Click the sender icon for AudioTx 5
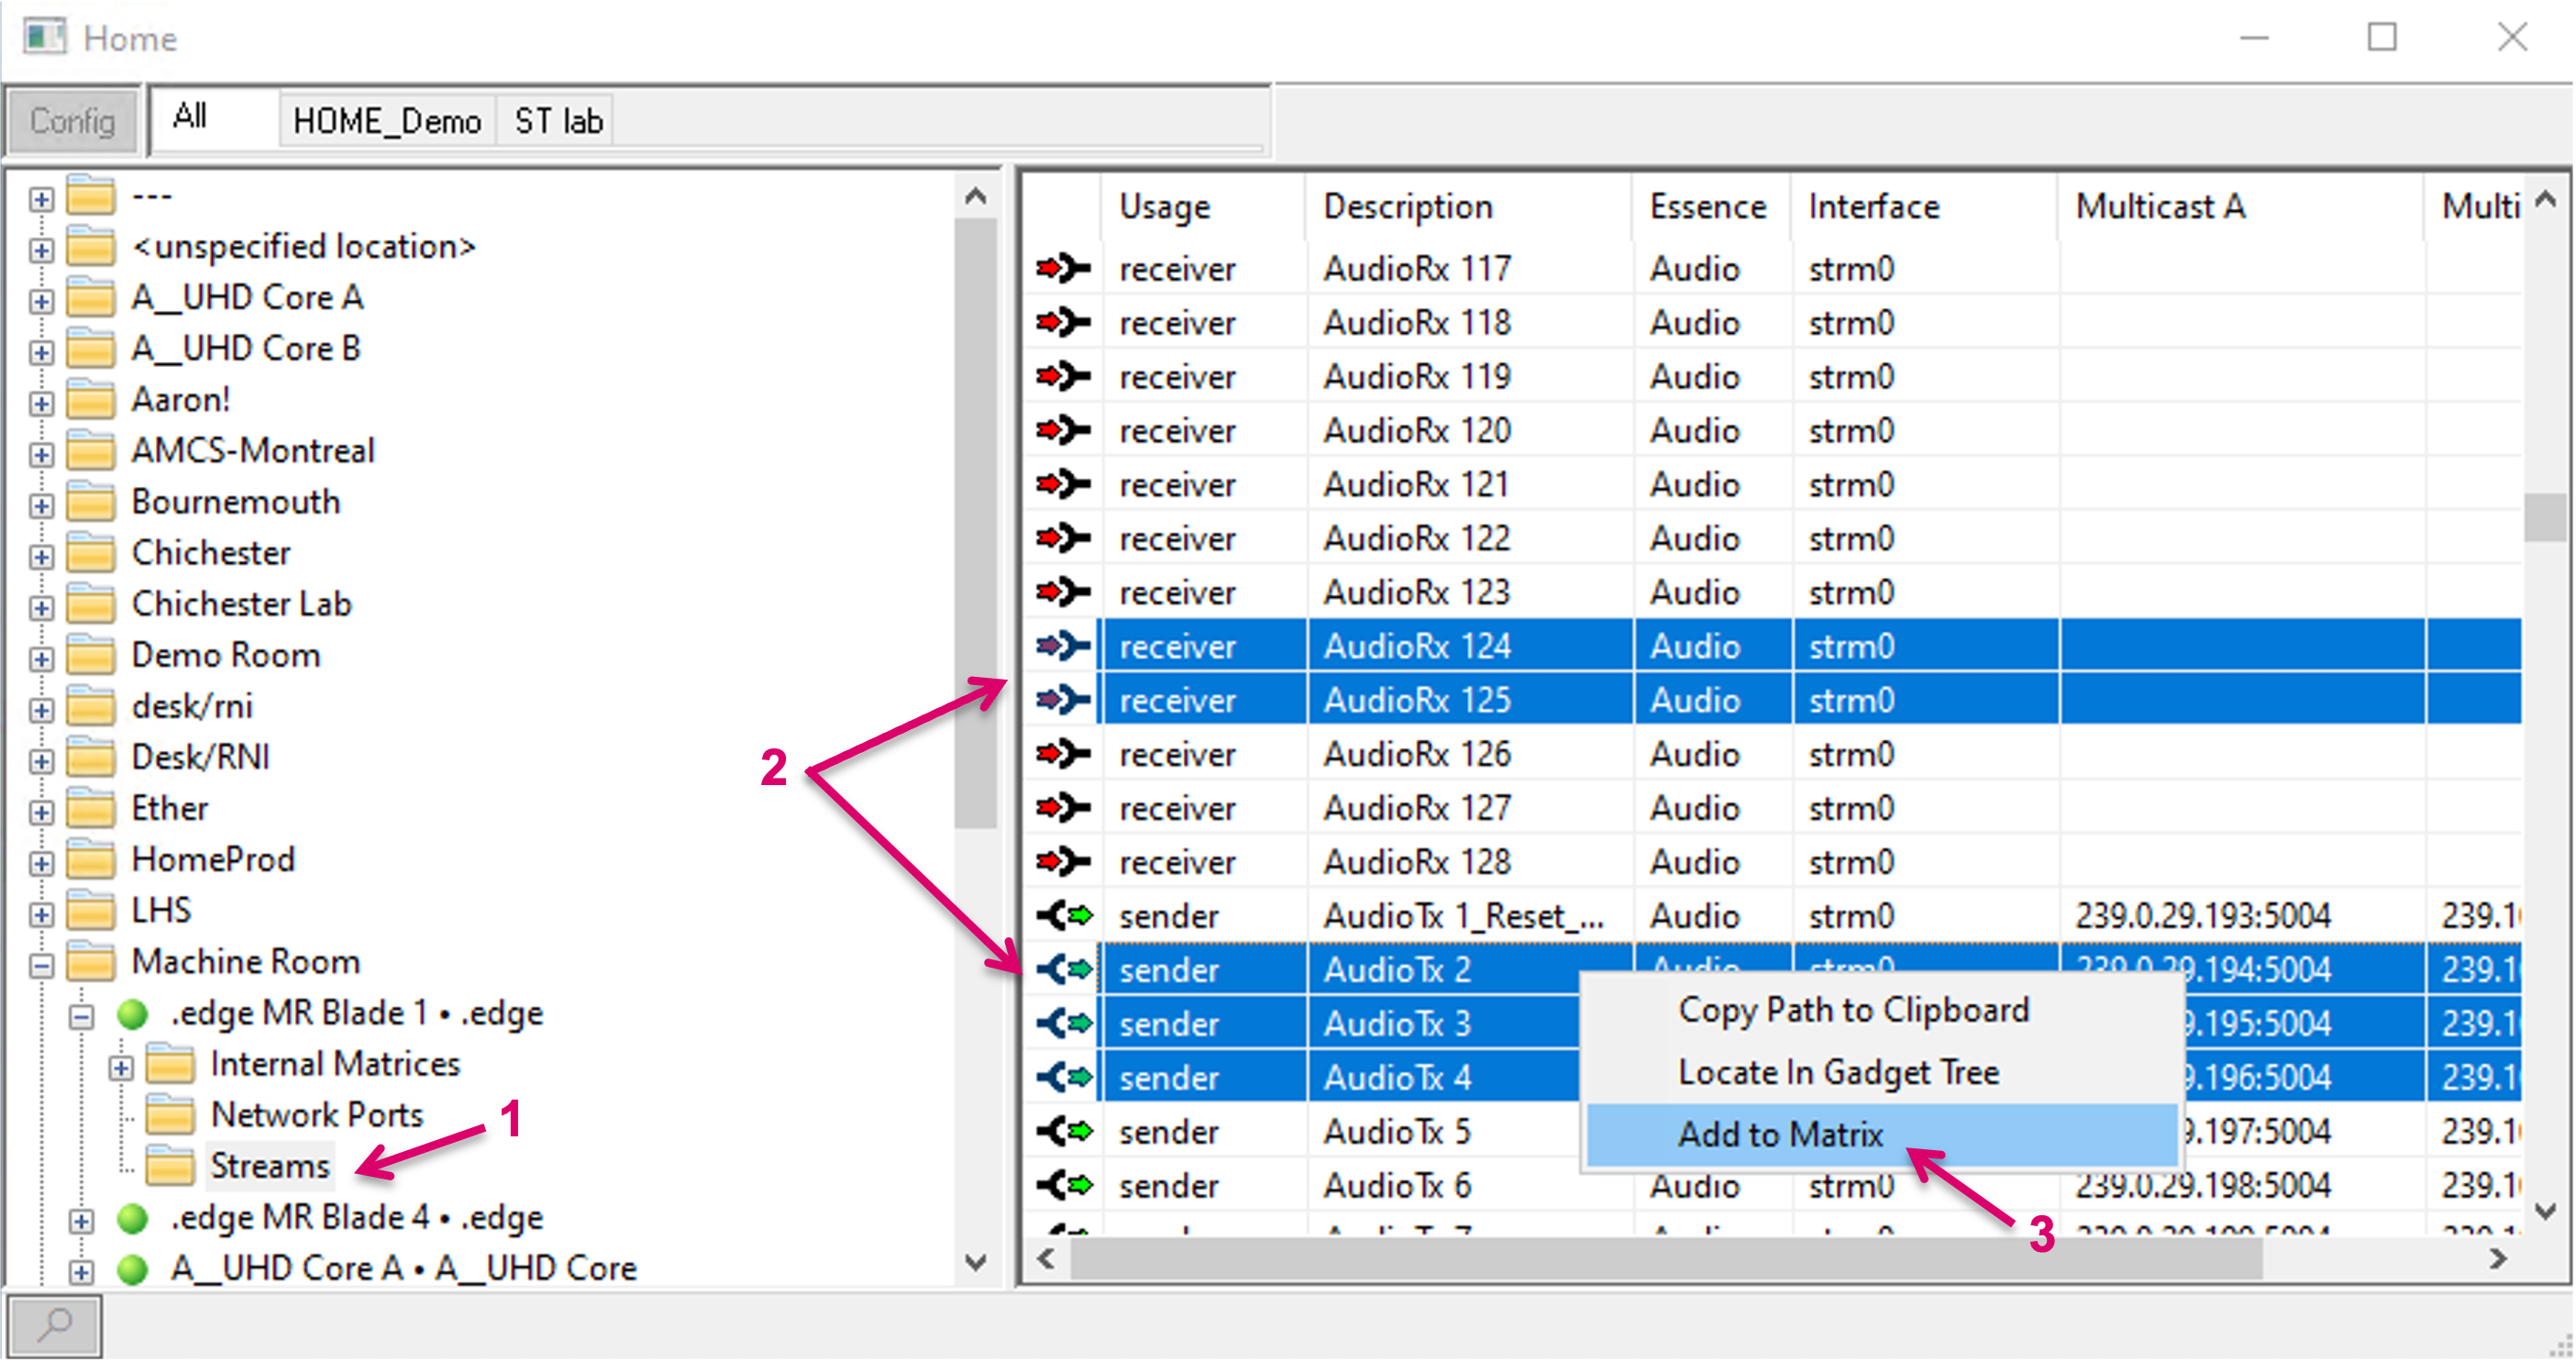The image size is (2576, 1362). (x=1062, y=1131)
